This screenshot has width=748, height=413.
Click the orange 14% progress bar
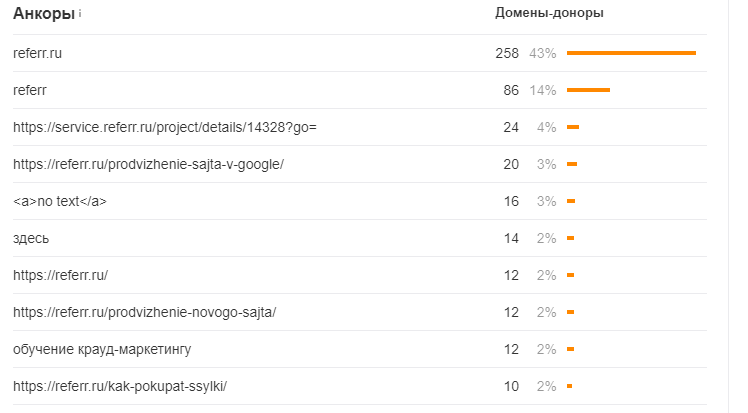588,90
